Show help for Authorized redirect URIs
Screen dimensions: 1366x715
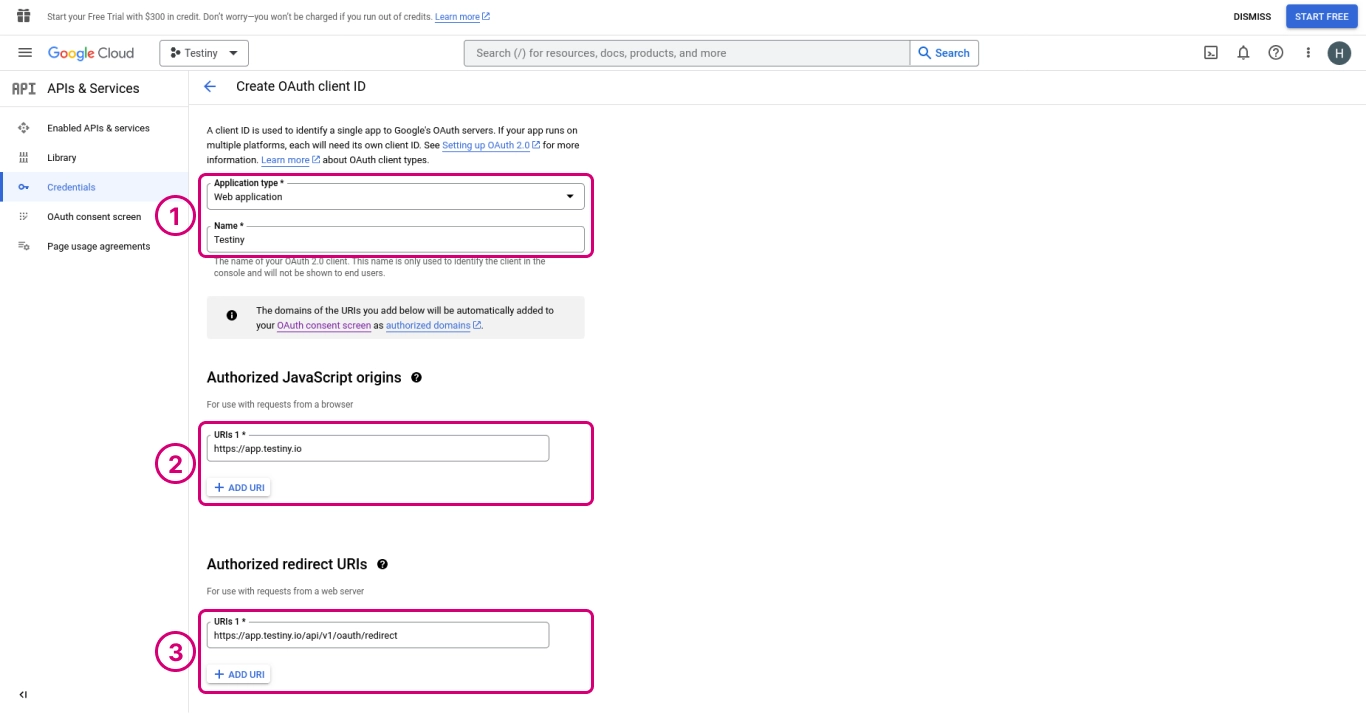(x=382, y=565)
